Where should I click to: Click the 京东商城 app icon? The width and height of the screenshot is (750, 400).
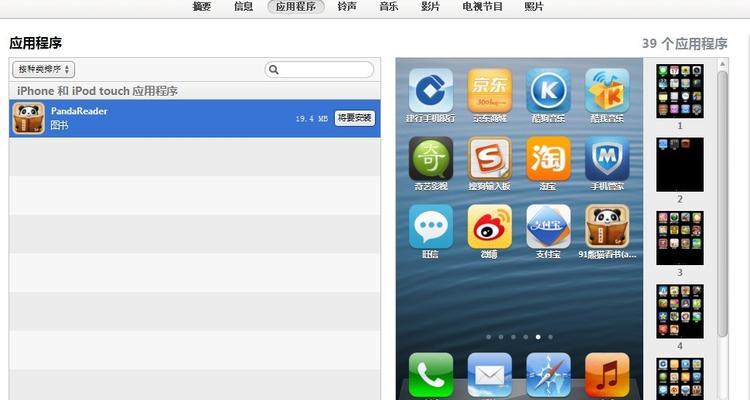click(489, 90)
